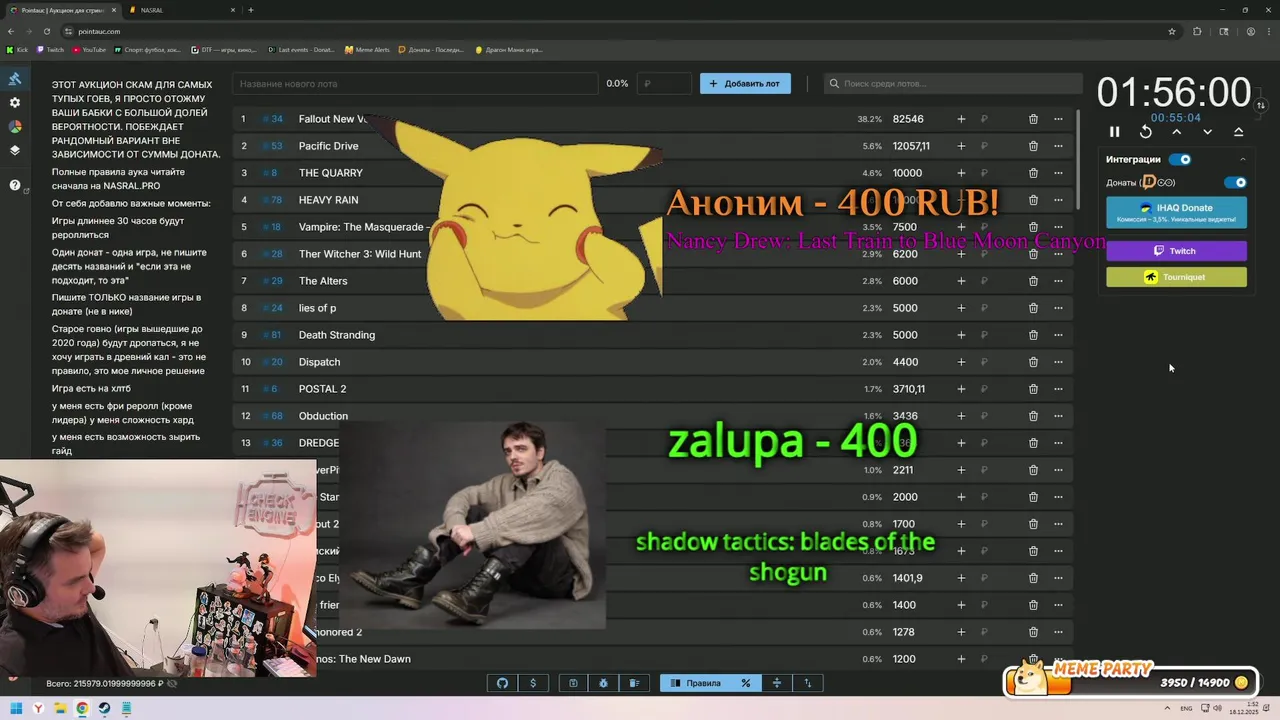Toggle the divide icon in bottom toolbar

click(777, 683)
